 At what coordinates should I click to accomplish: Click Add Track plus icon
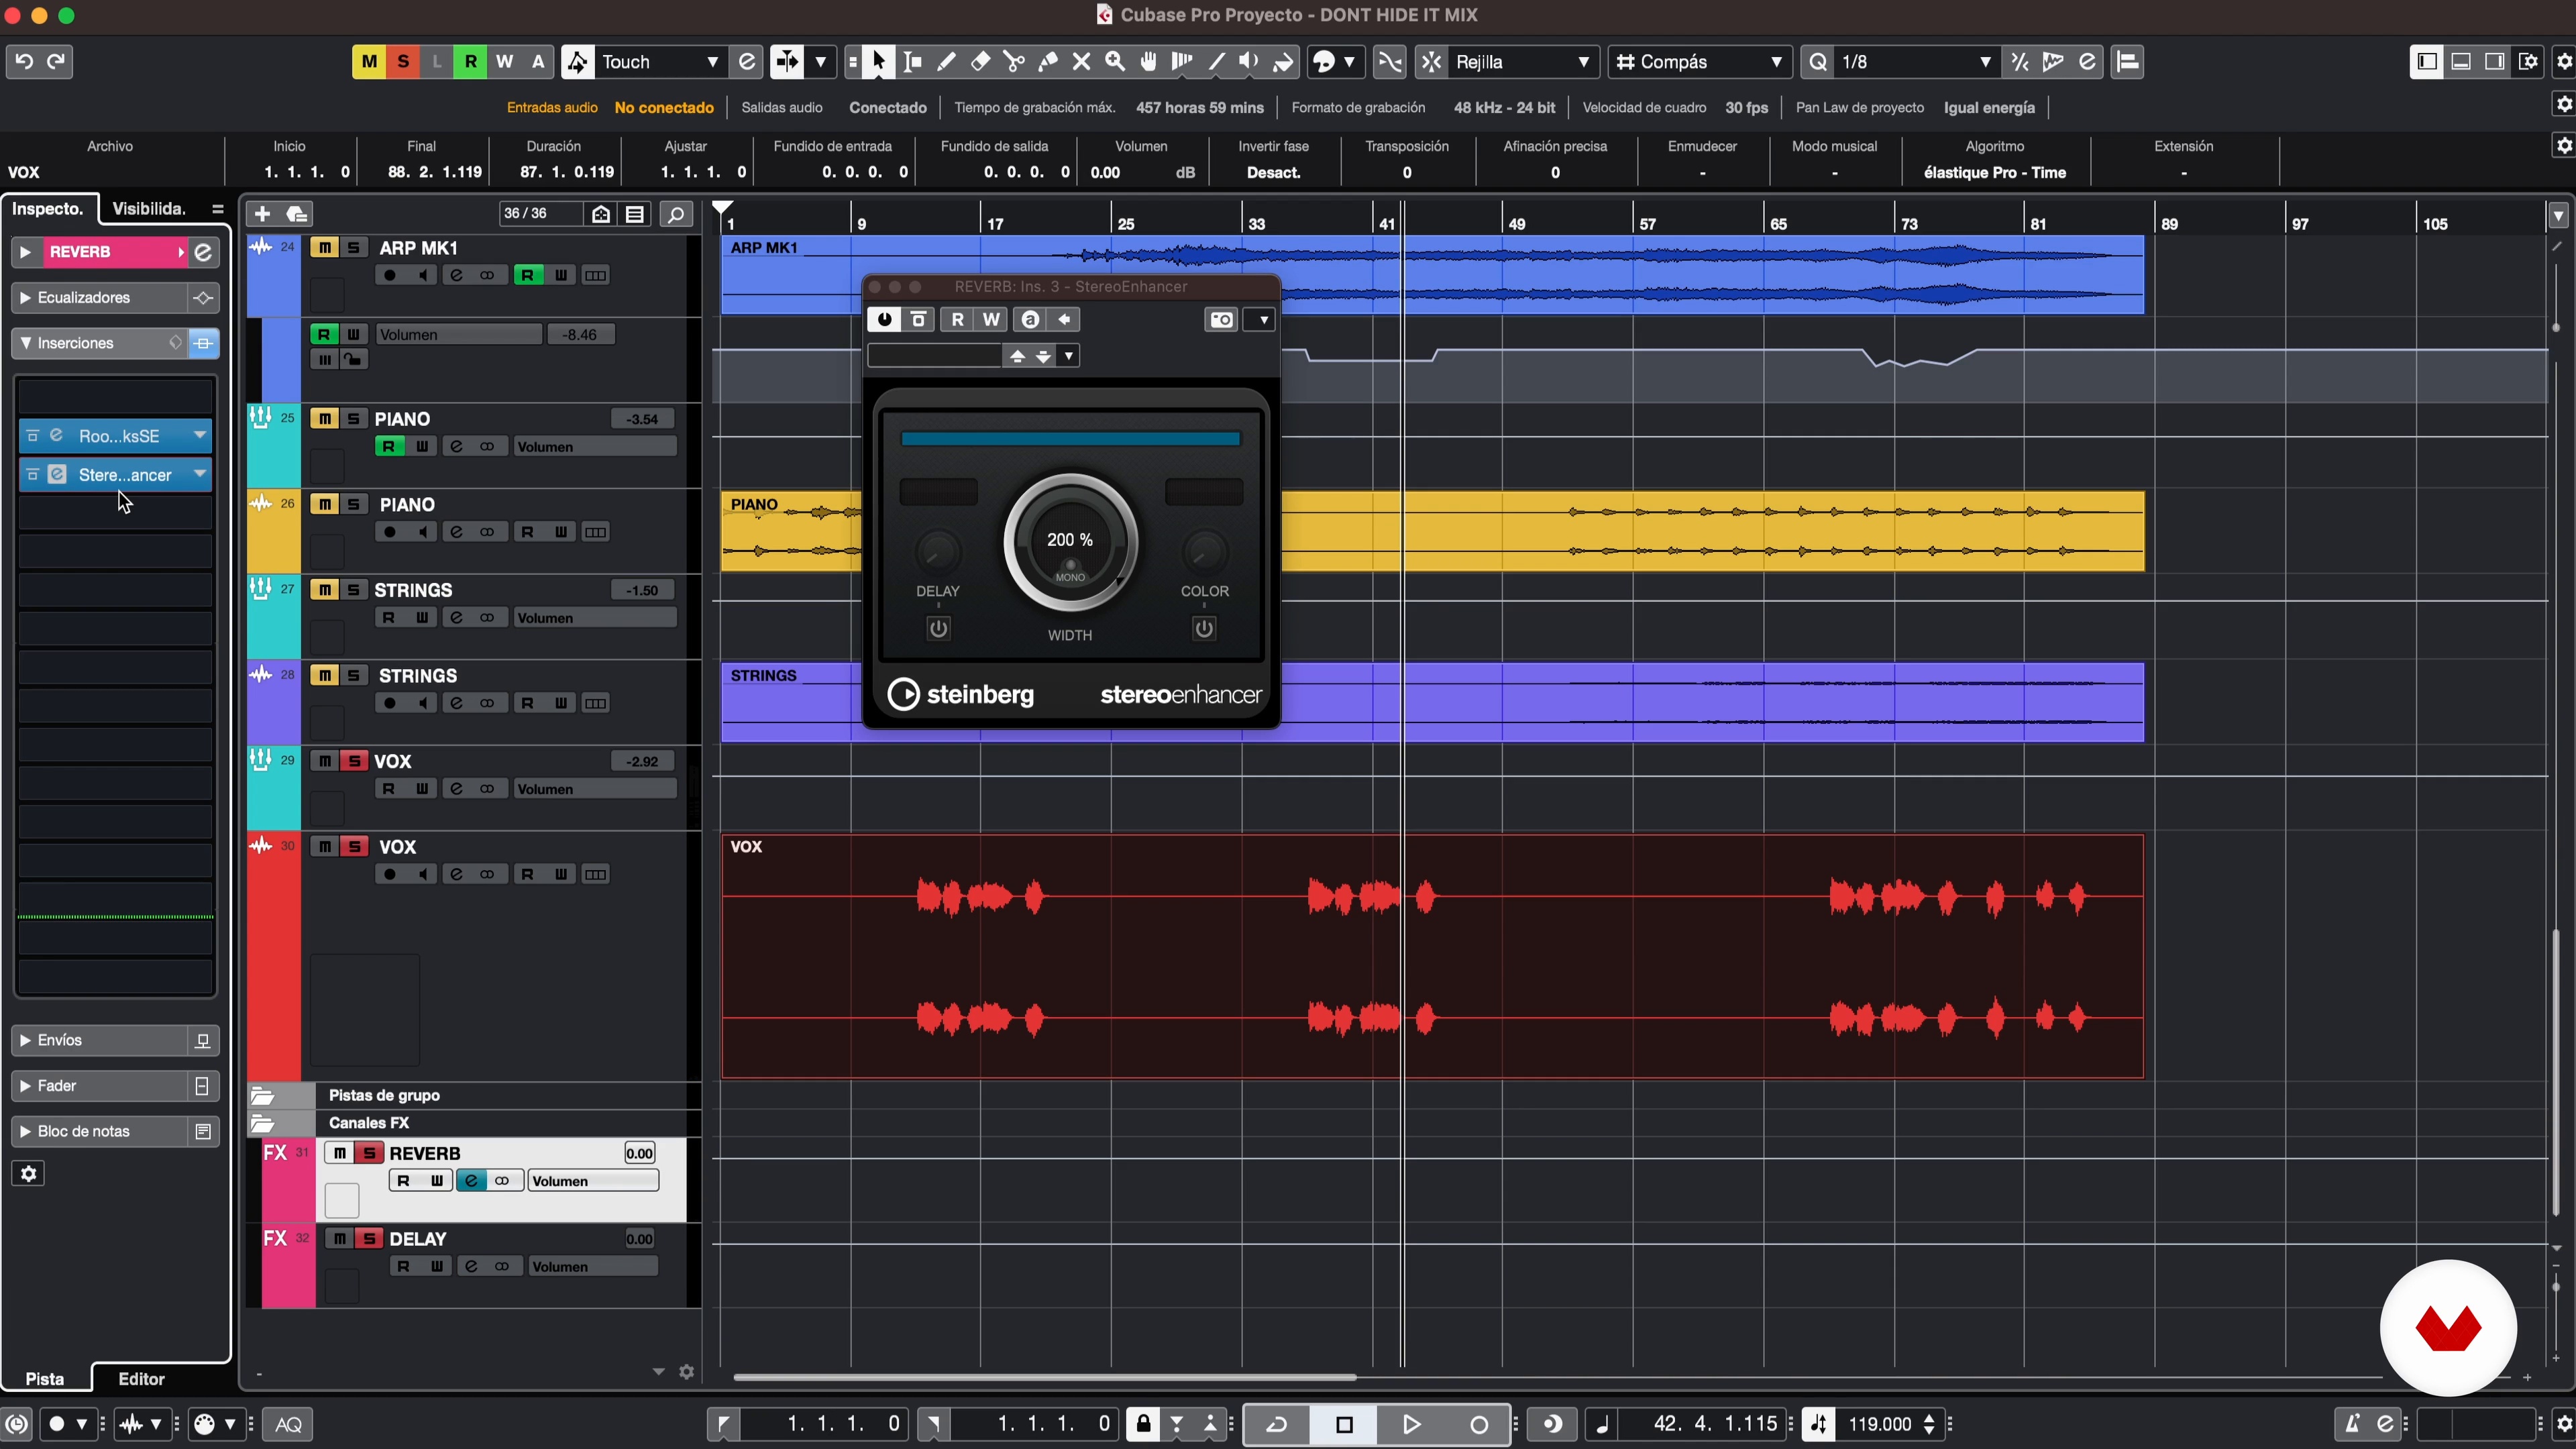click(262, 214)
